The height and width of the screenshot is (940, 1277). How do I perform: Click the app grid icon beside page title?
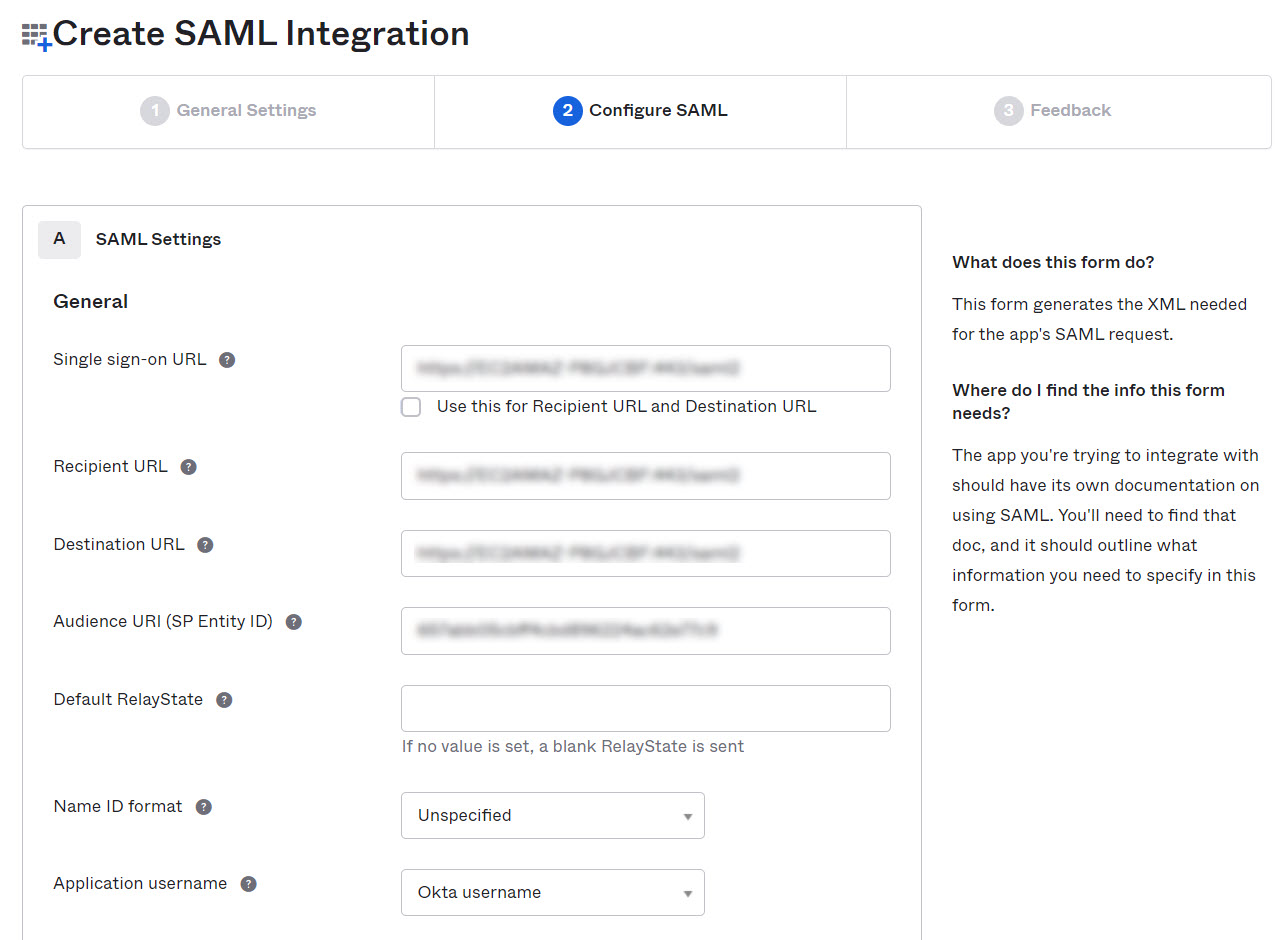tap(36, 37)
